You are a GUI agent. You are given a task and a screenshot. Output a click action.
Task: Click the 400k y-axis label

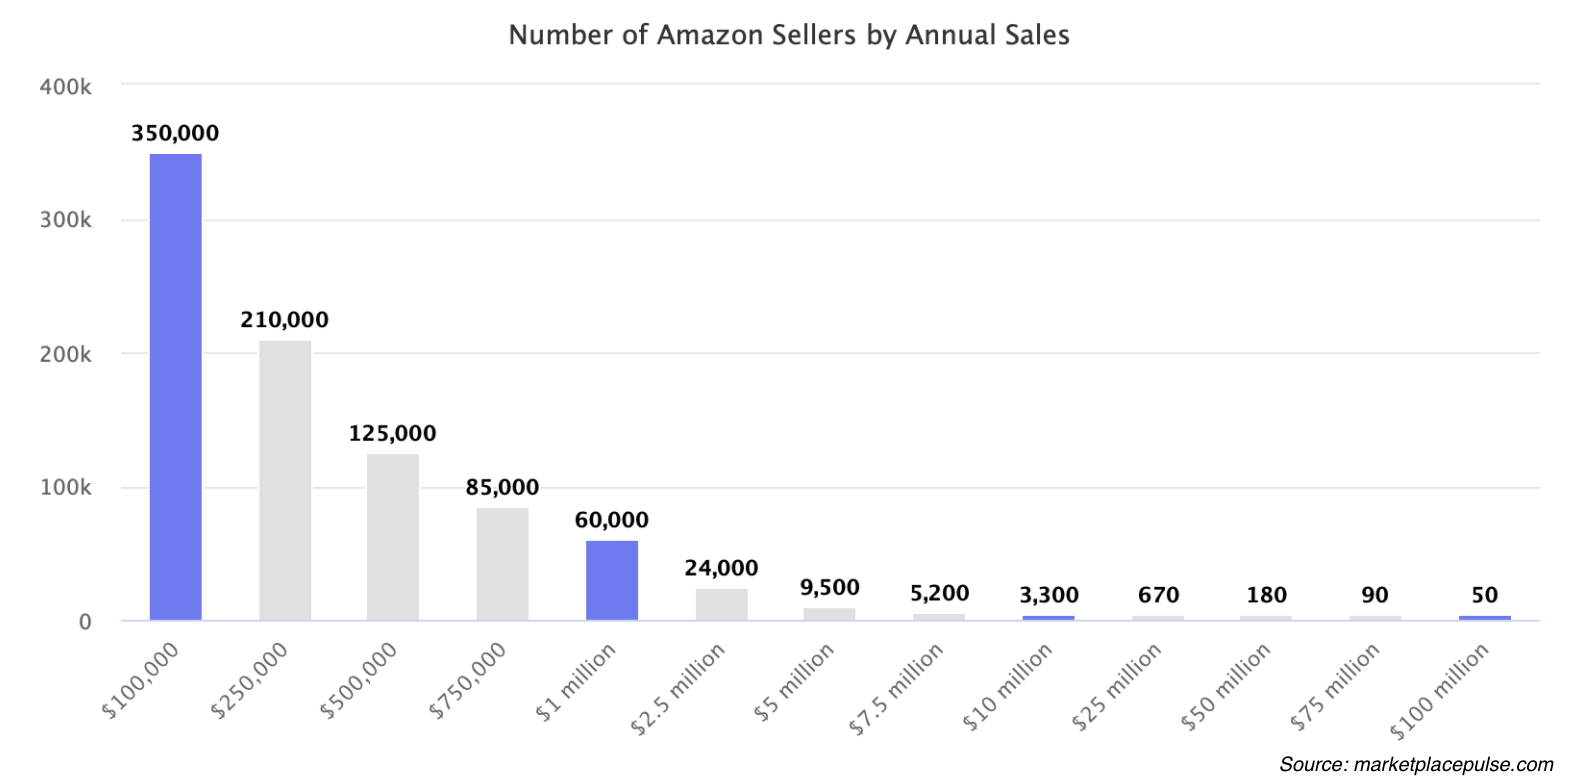(x=65, y=87)
